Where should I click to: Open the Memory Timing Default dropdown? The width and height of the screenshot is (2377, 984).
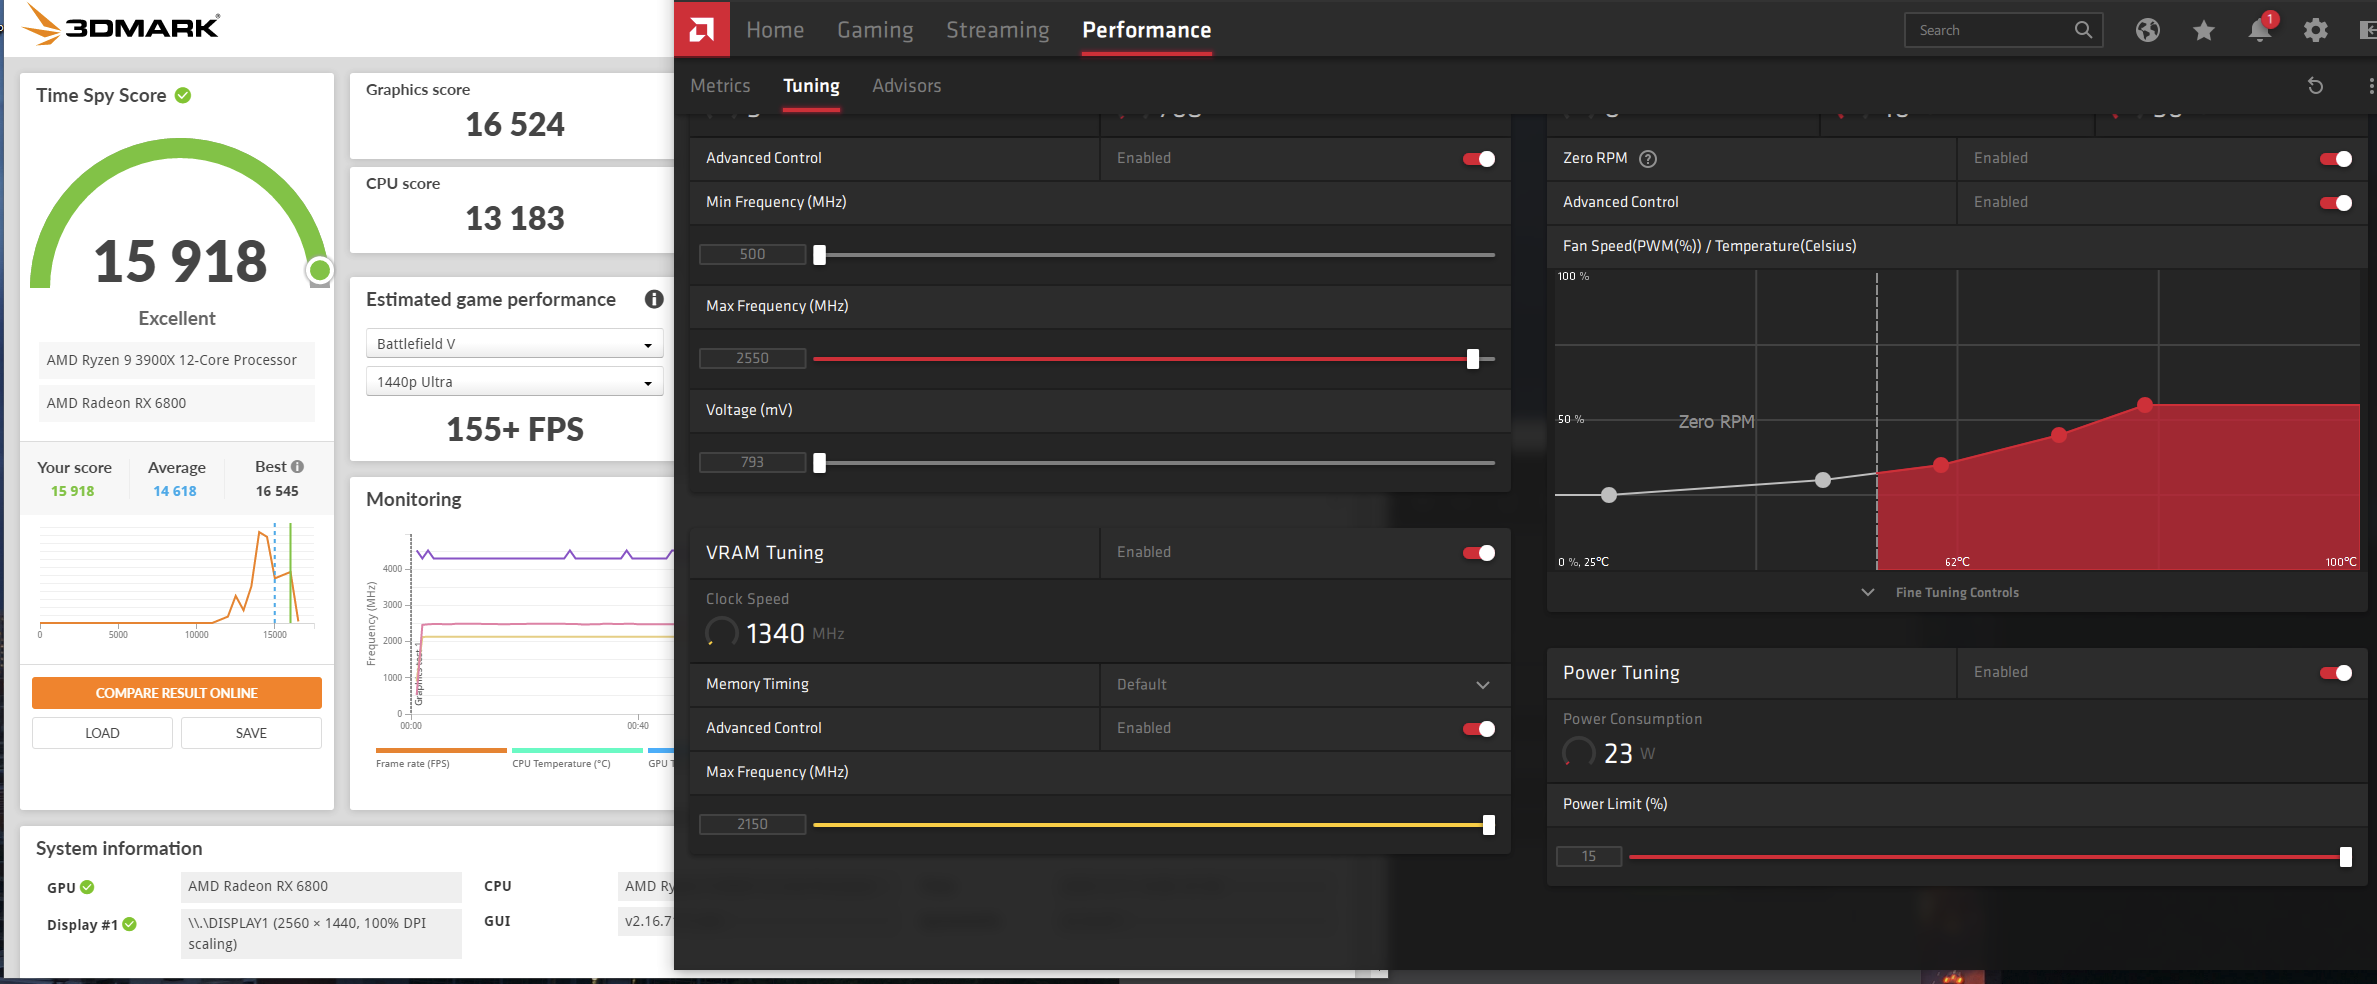[1305, 685]
